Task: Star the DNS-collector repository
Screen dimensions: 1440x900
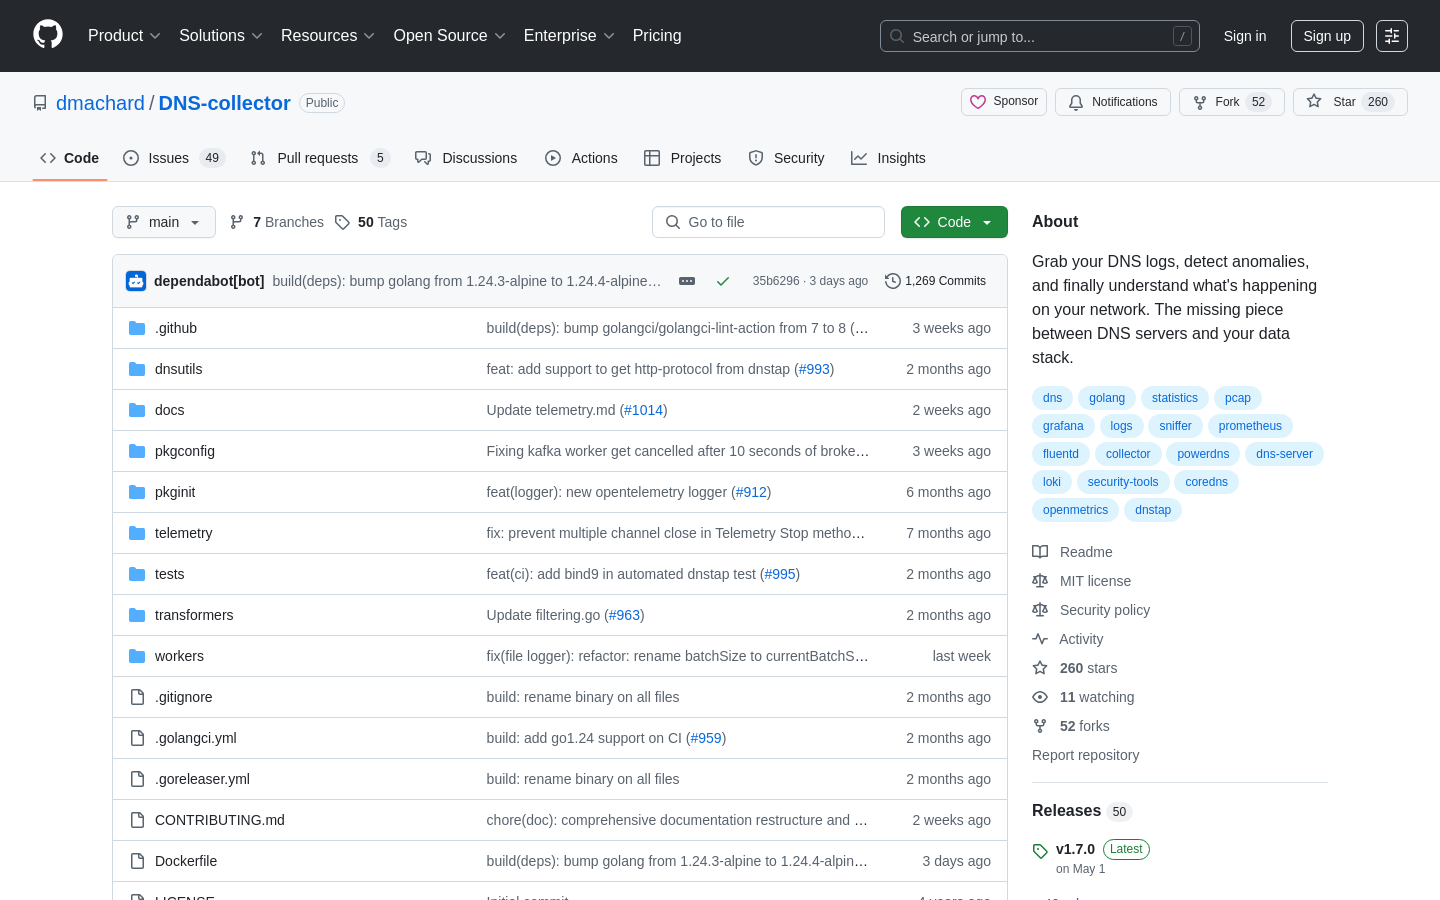Action: pos(1350,102)
